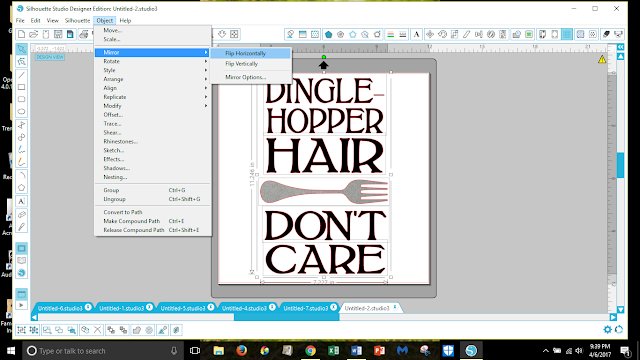Click the vertical scrollbar thumb
Screen dimensions: 640x360
click(620, 165)
